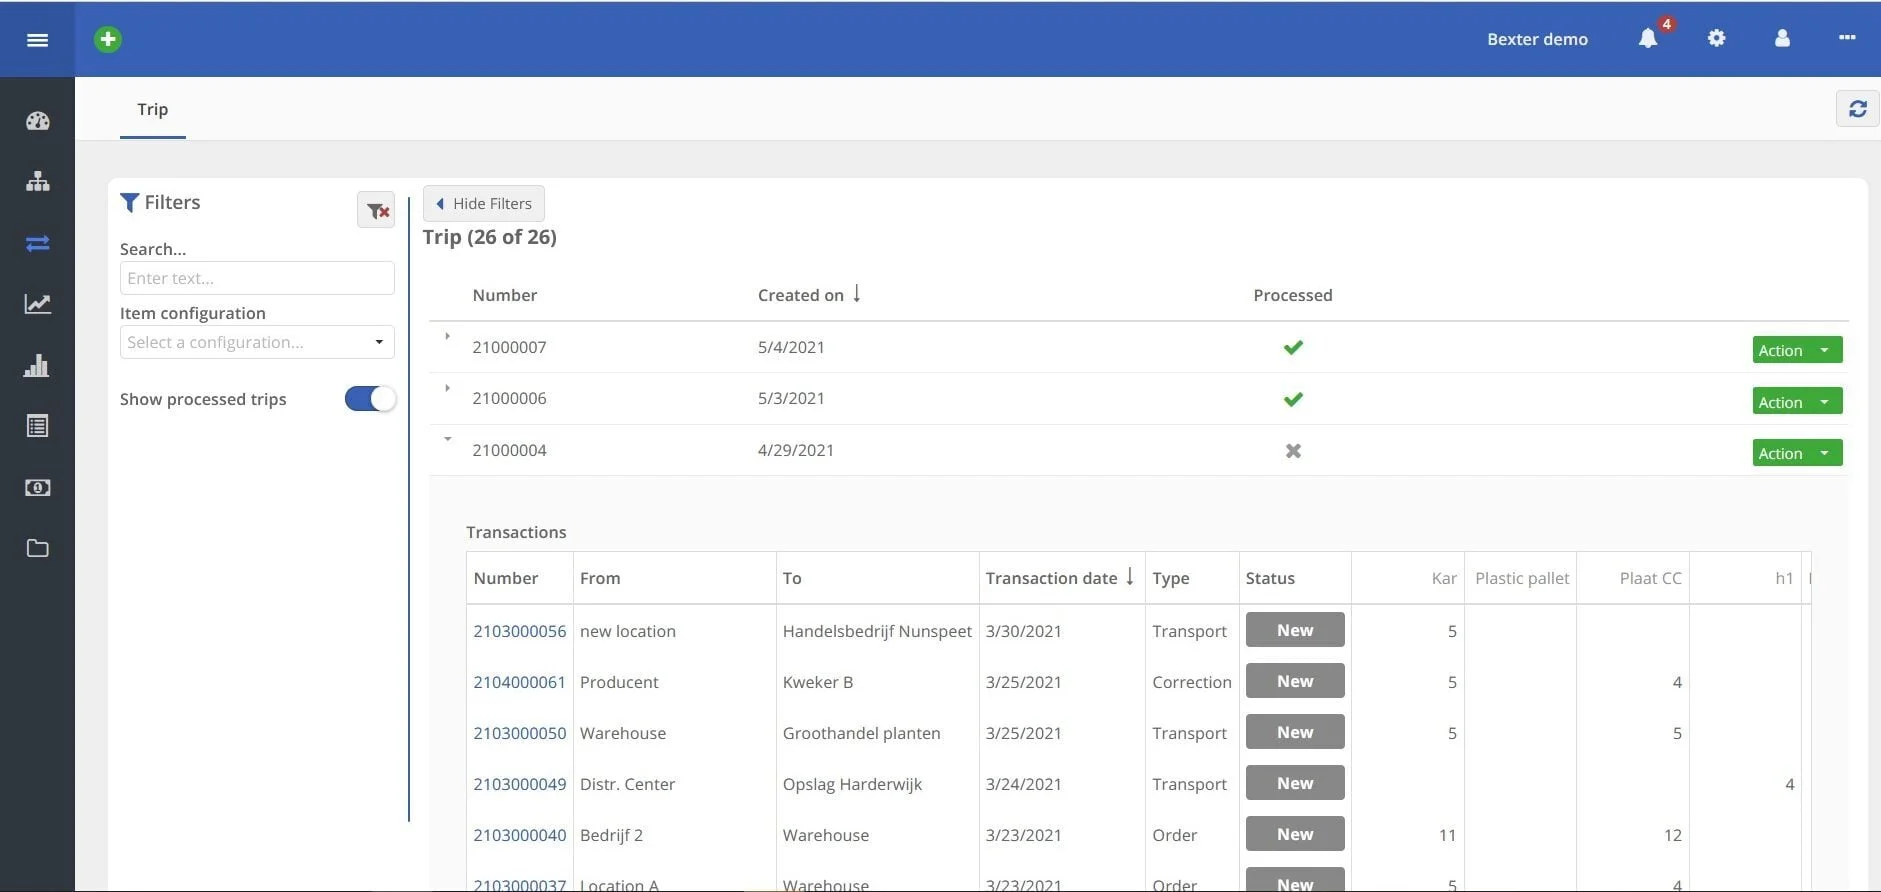
Task: Open the money icon in sidebar
Action: (37, 488)
